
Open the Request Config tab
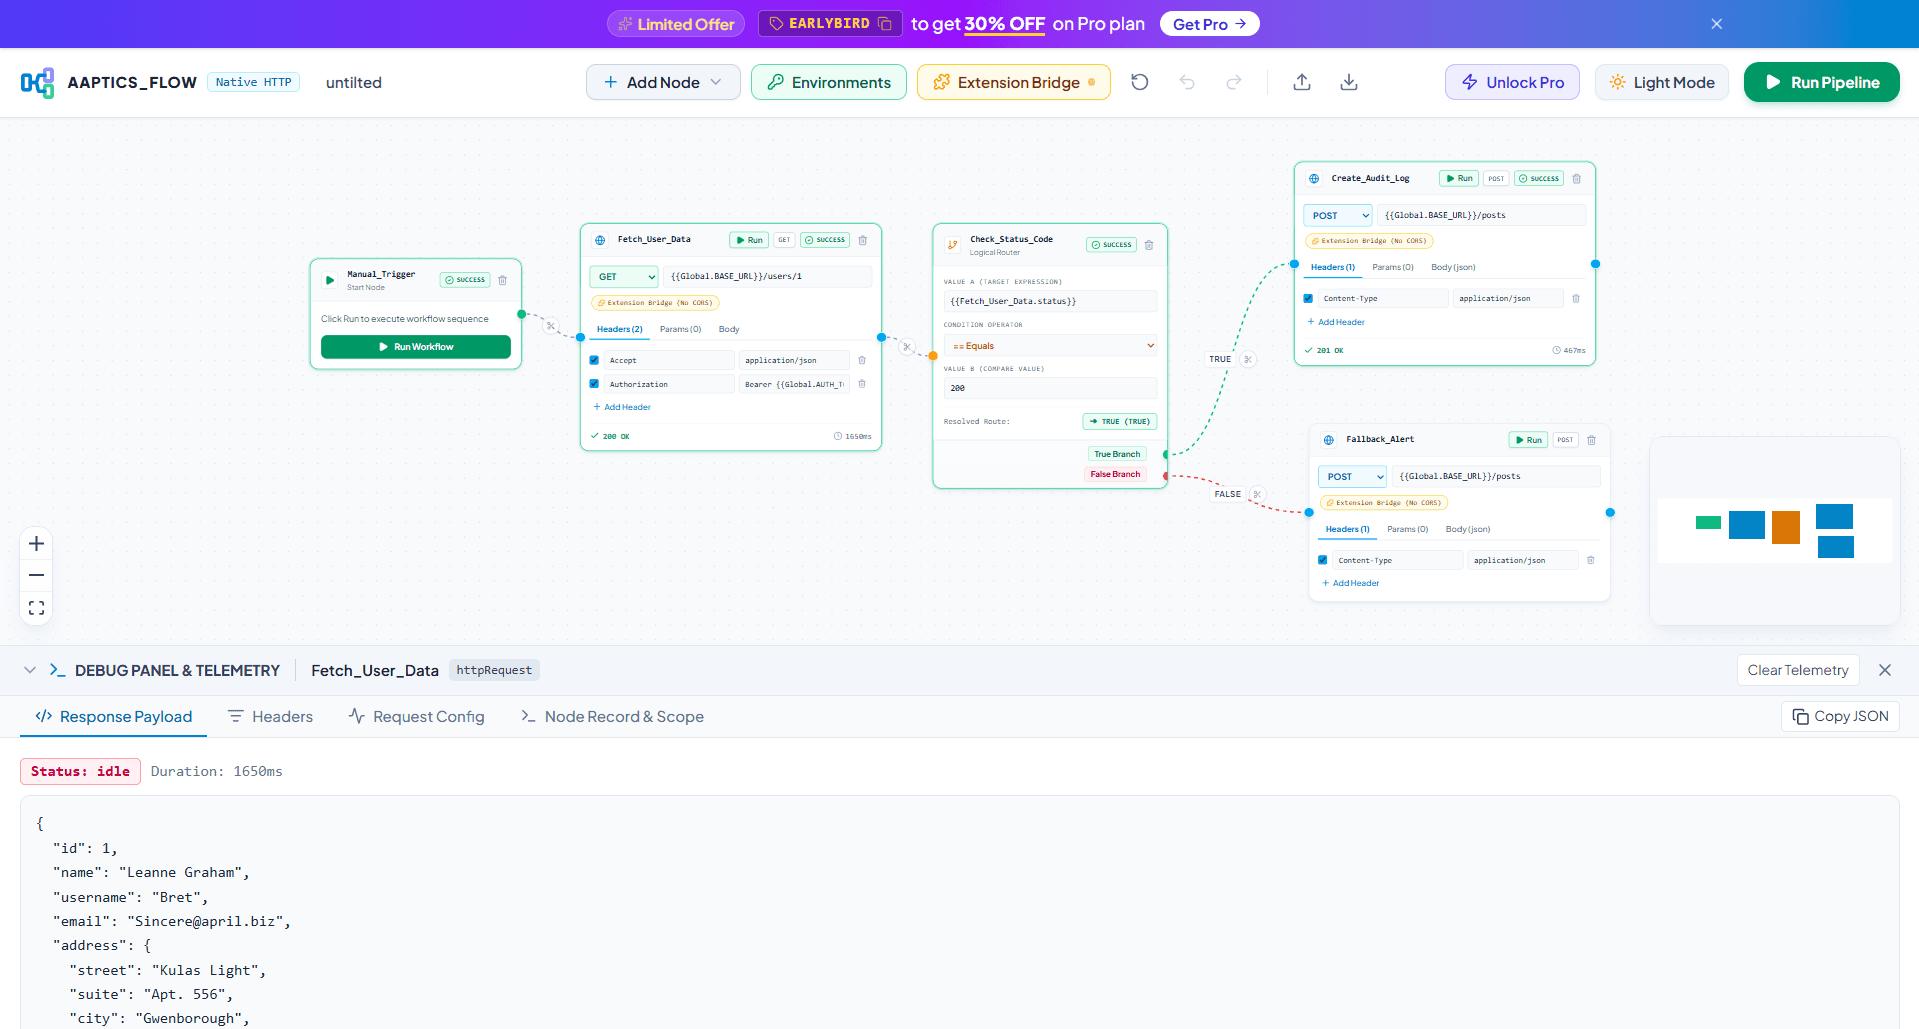[x=416, y=717]
